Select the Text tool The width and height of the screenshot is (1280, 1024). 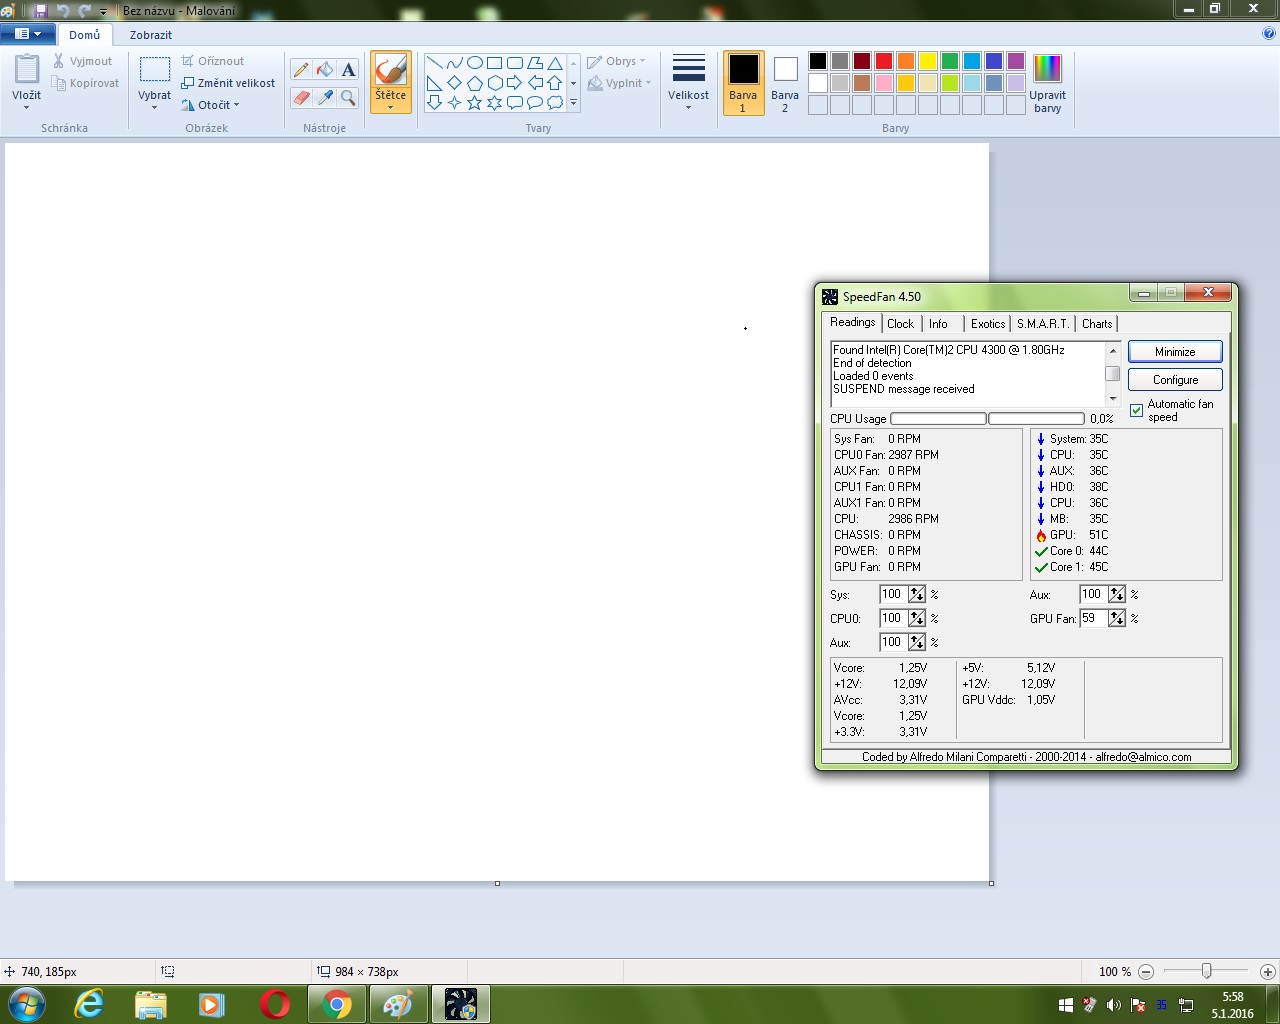click(348, 70)
